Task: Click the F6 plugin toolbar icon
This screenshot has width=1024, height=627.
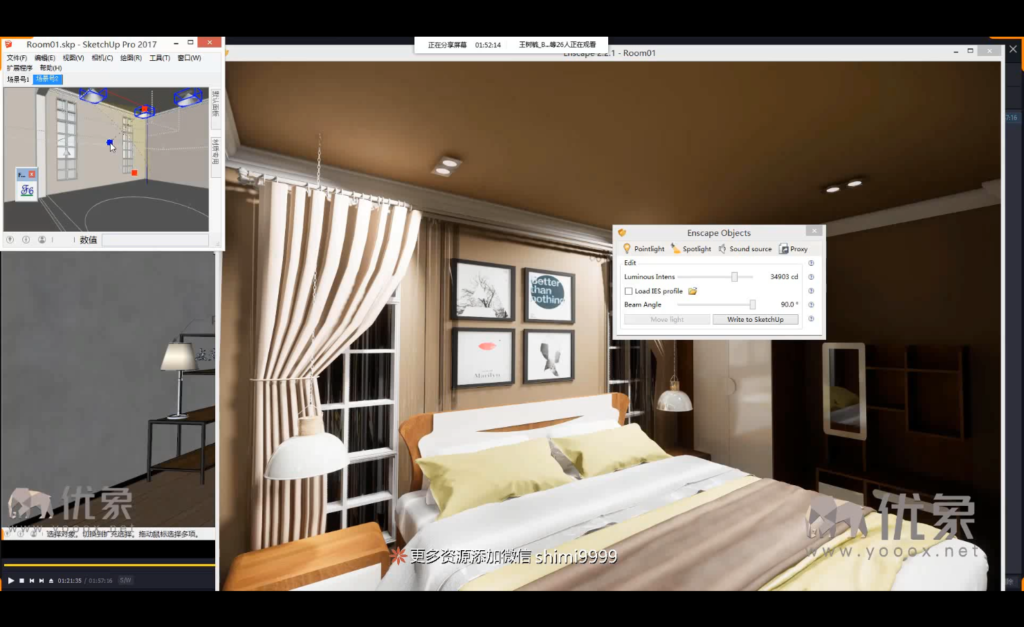Action: click(27, 190)
